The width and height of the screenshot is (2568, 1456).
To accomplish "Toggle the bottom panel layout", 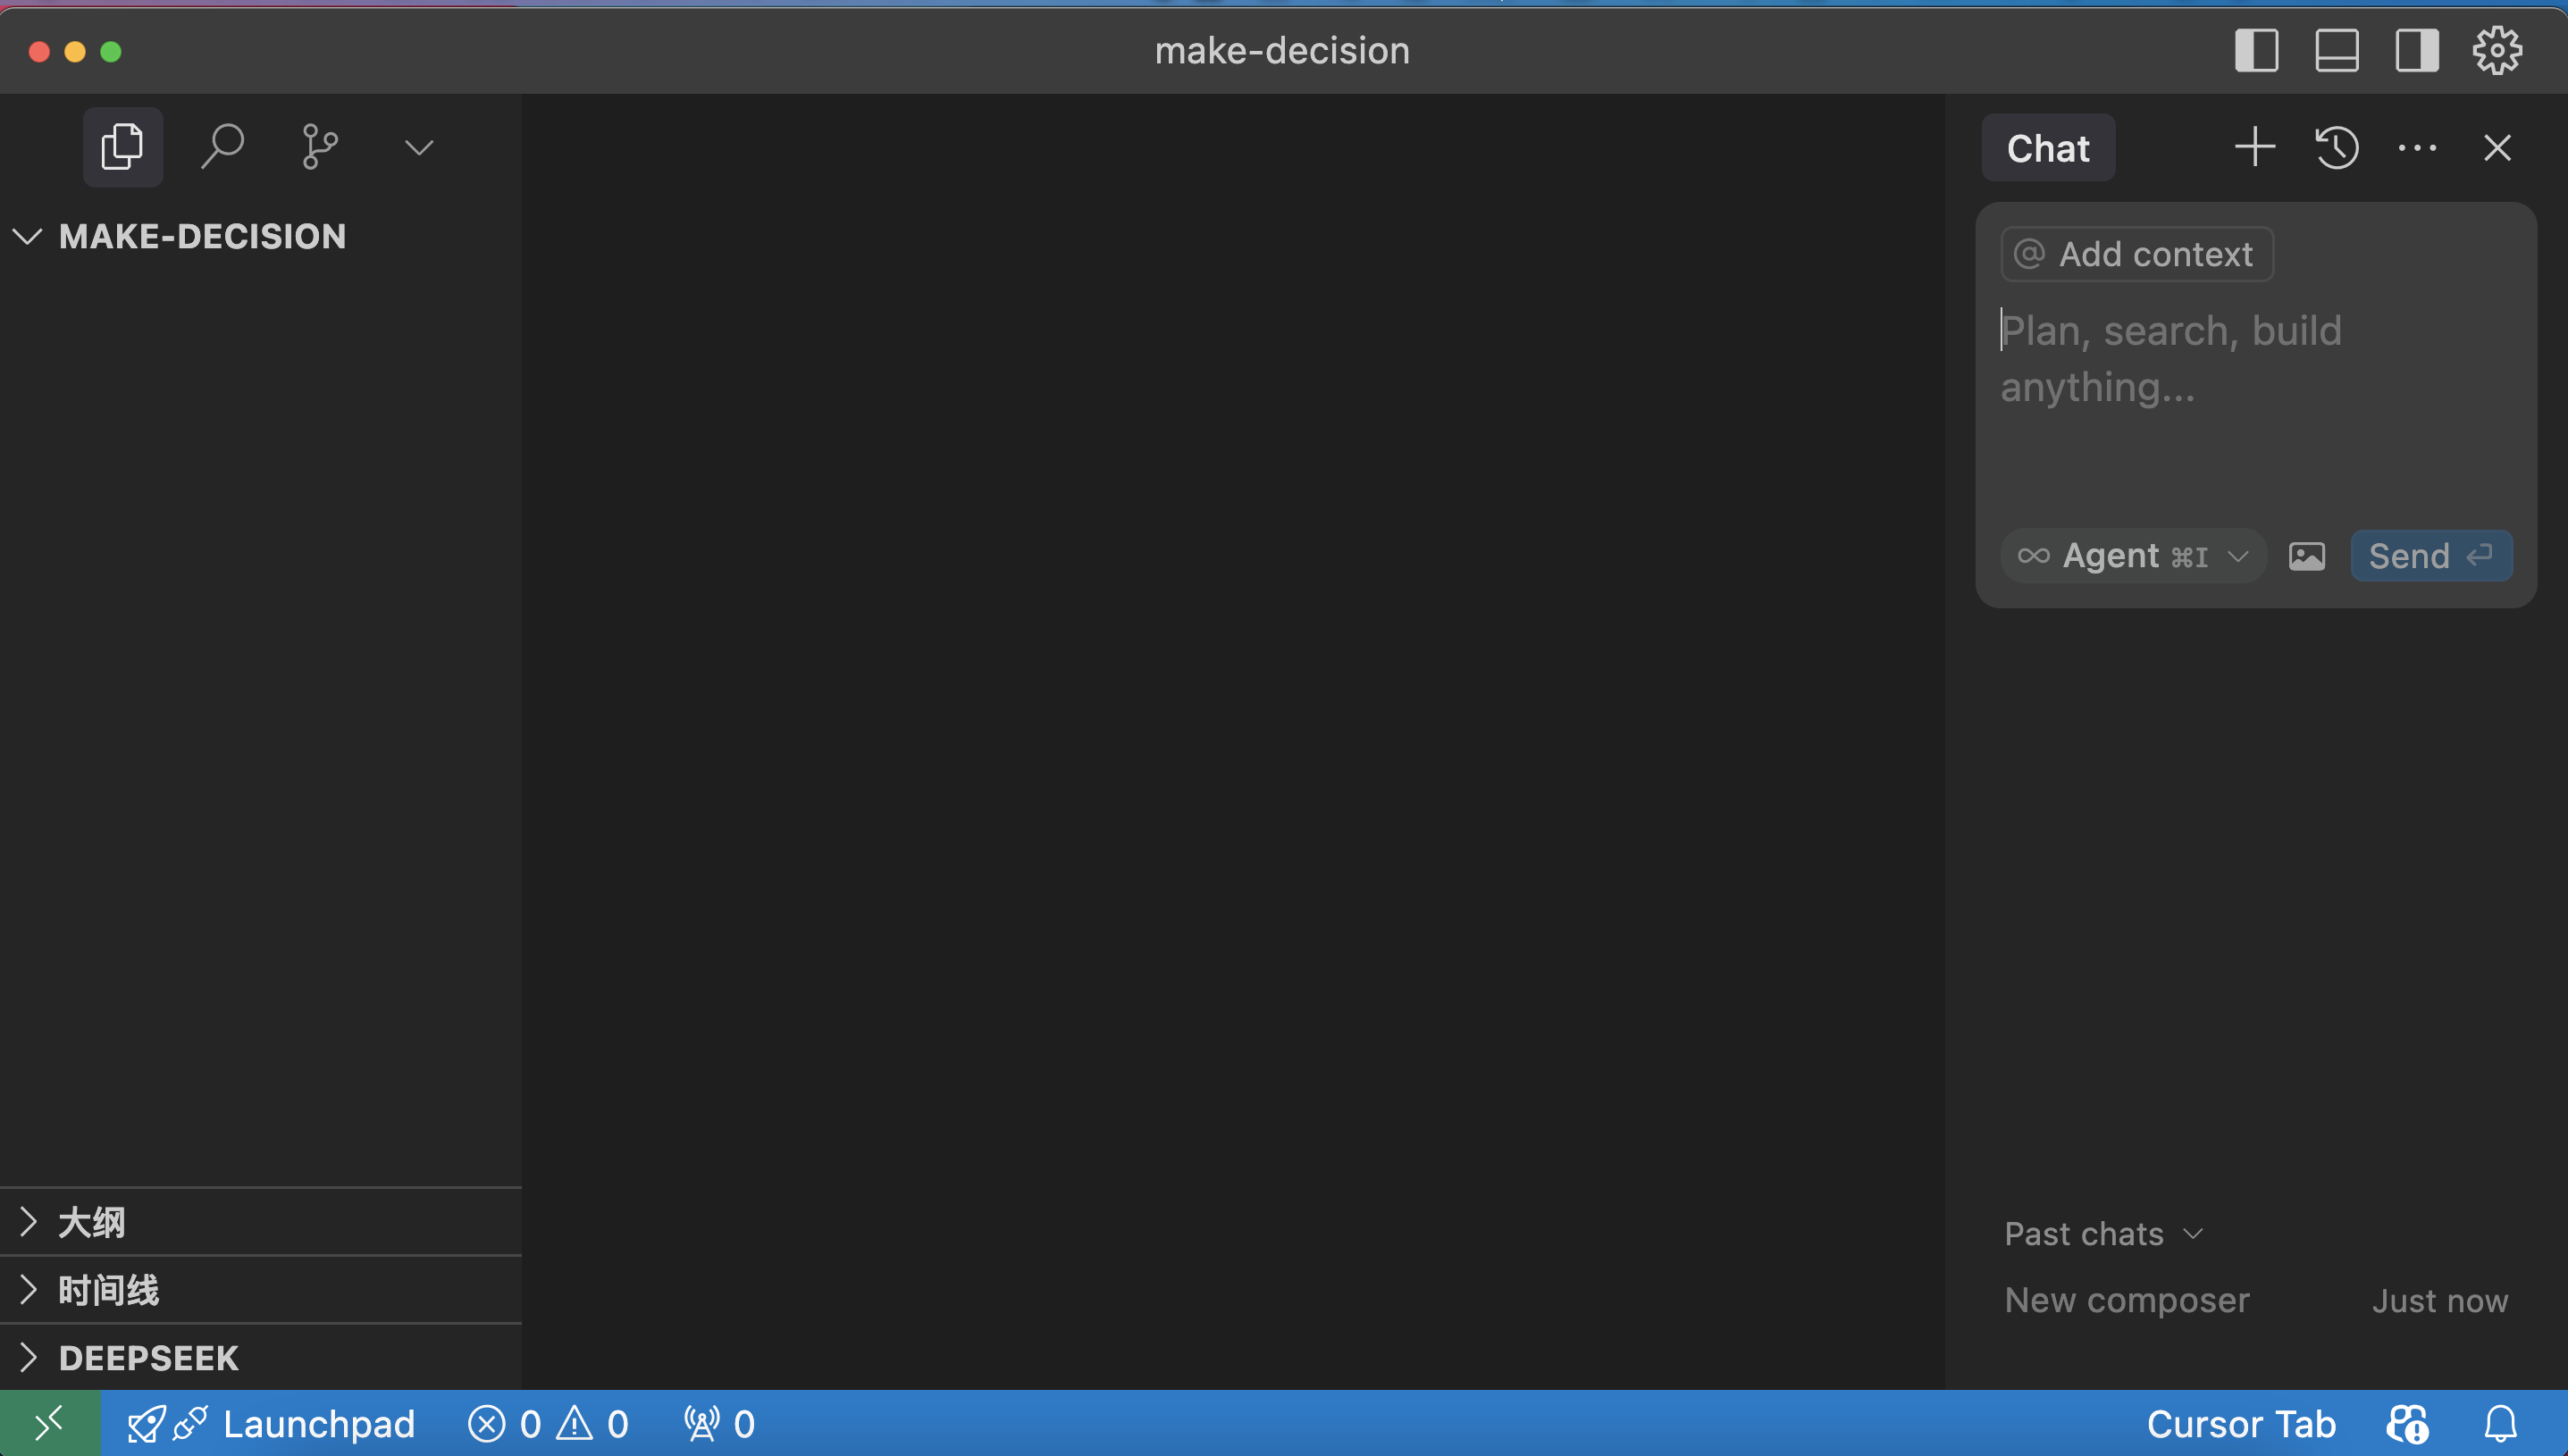I will 2336,50.
